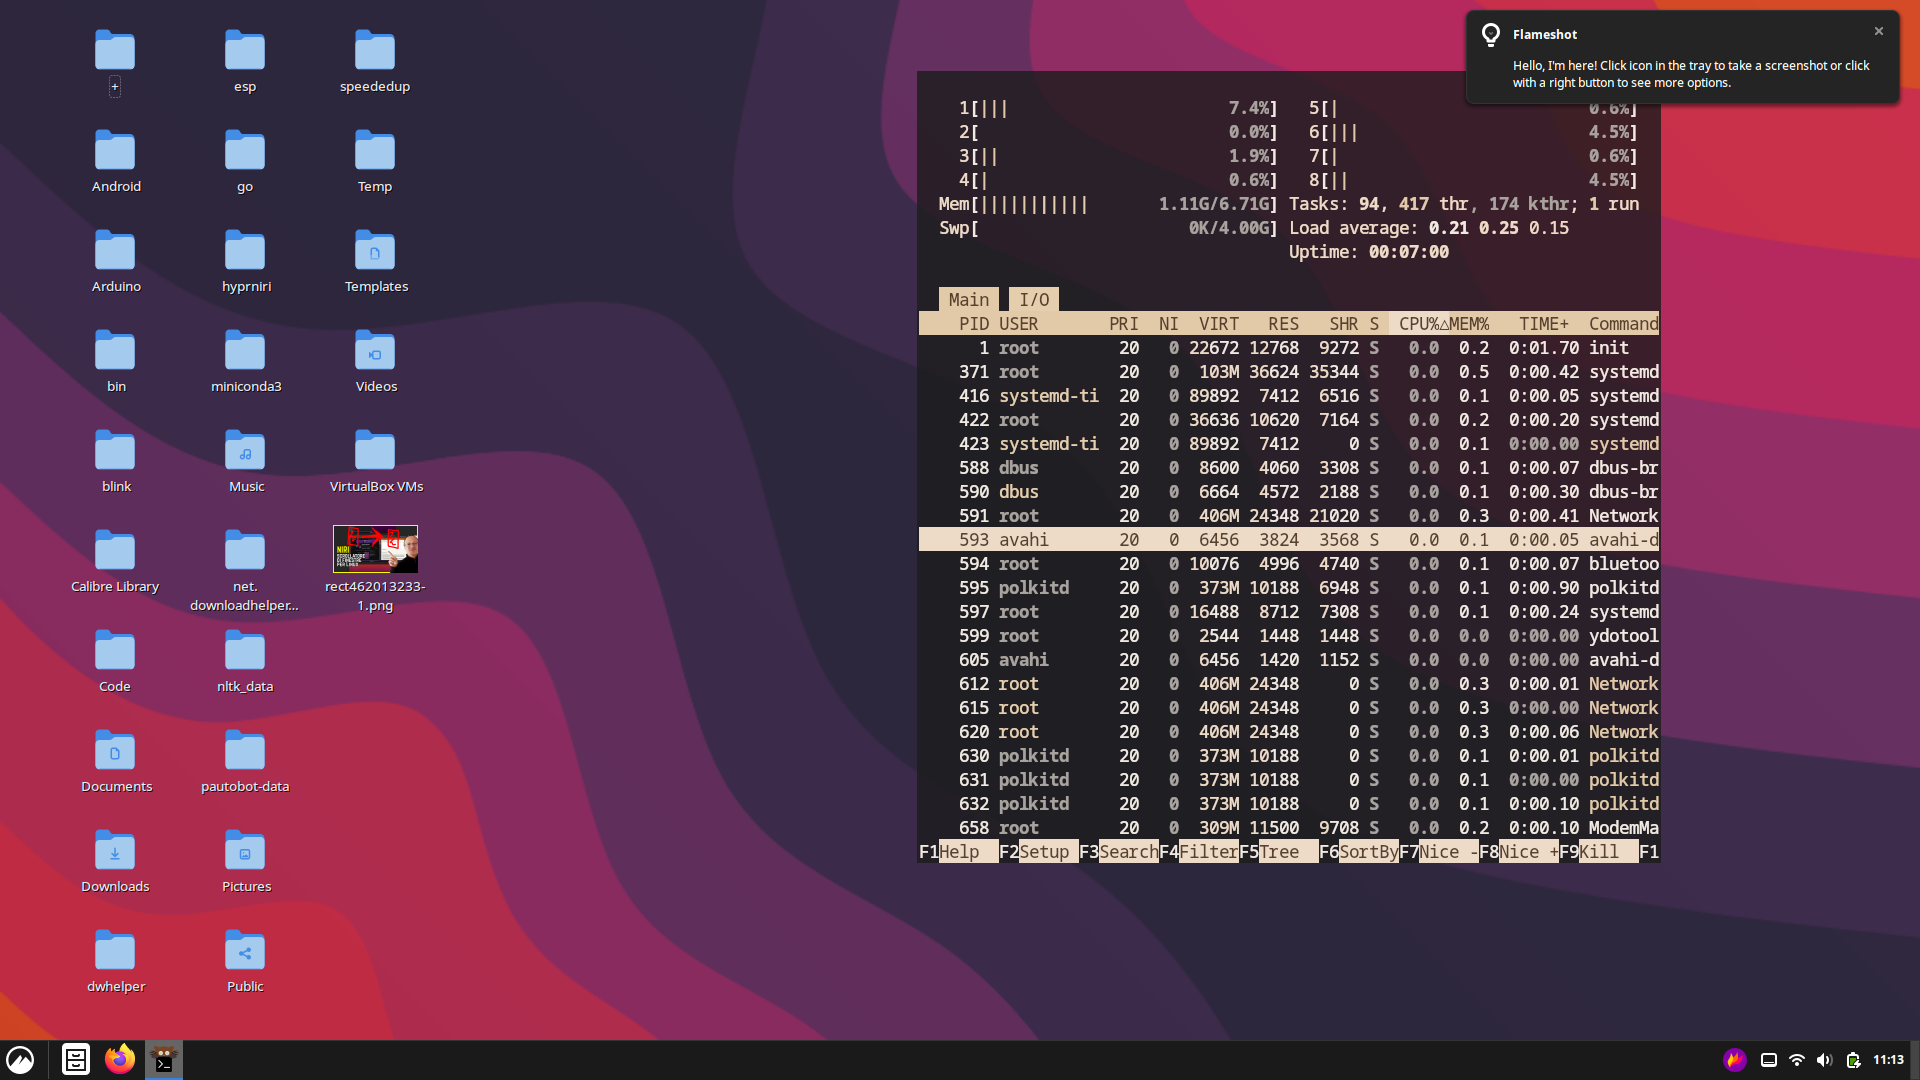The height and width of the screenshot is (1080, 1920).
Task: Launch Firefox from the taskbar
Action: point(120,1059)
